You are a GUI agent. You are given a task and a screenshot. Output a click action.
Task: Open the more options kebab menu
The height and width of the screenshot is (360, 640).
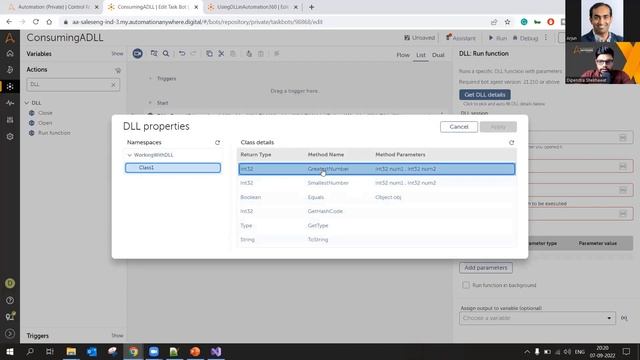546,38
